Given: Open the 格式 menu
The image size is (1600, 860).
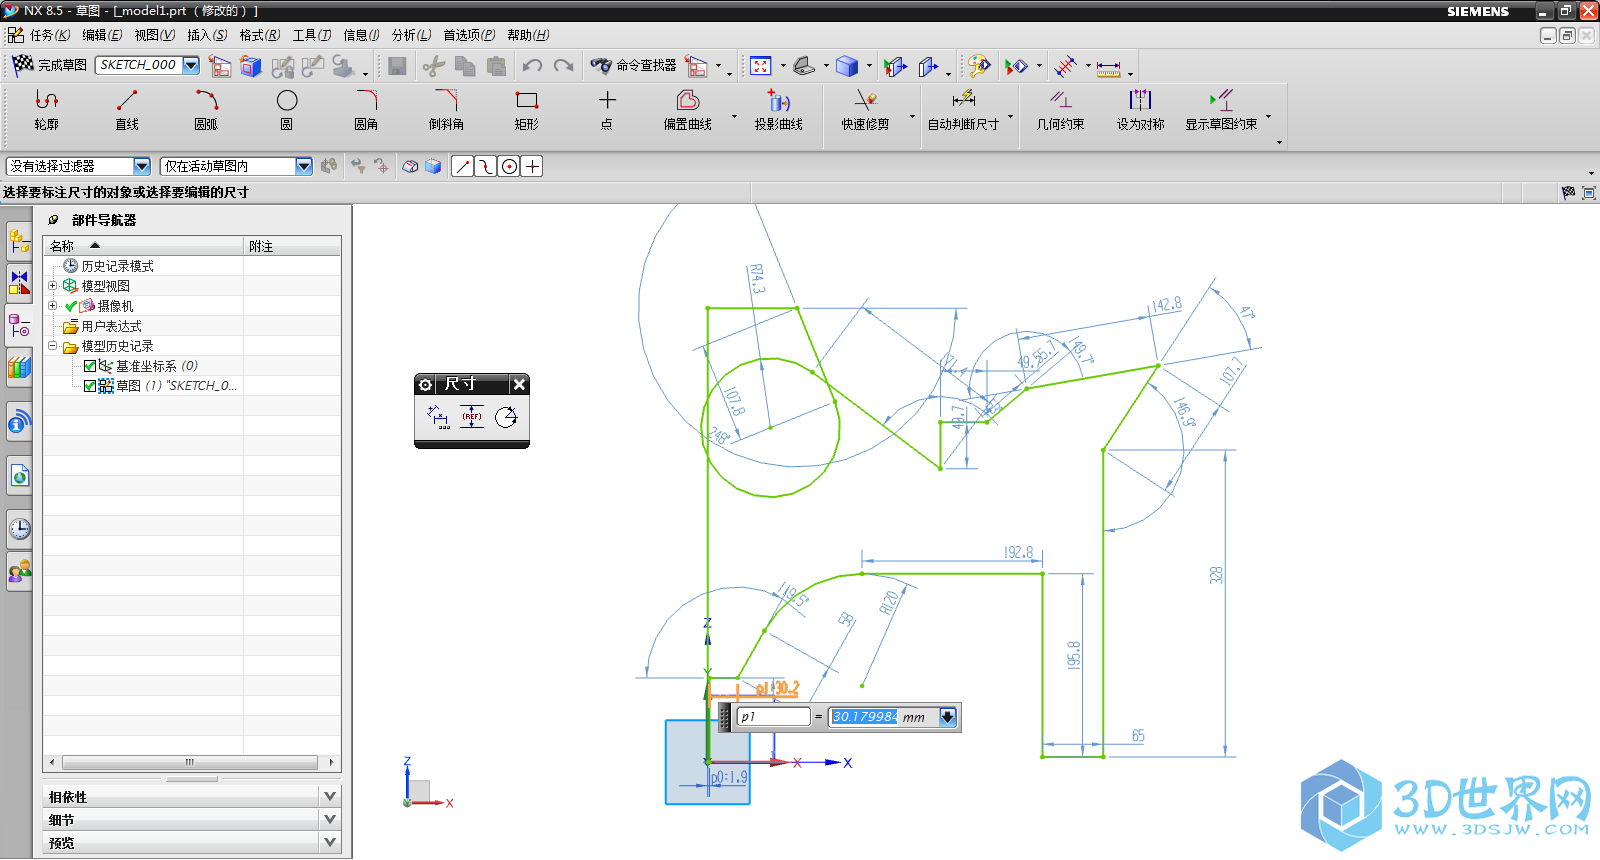Looking at the screenshot, I should pyautogui.click(x=259, y=35).
